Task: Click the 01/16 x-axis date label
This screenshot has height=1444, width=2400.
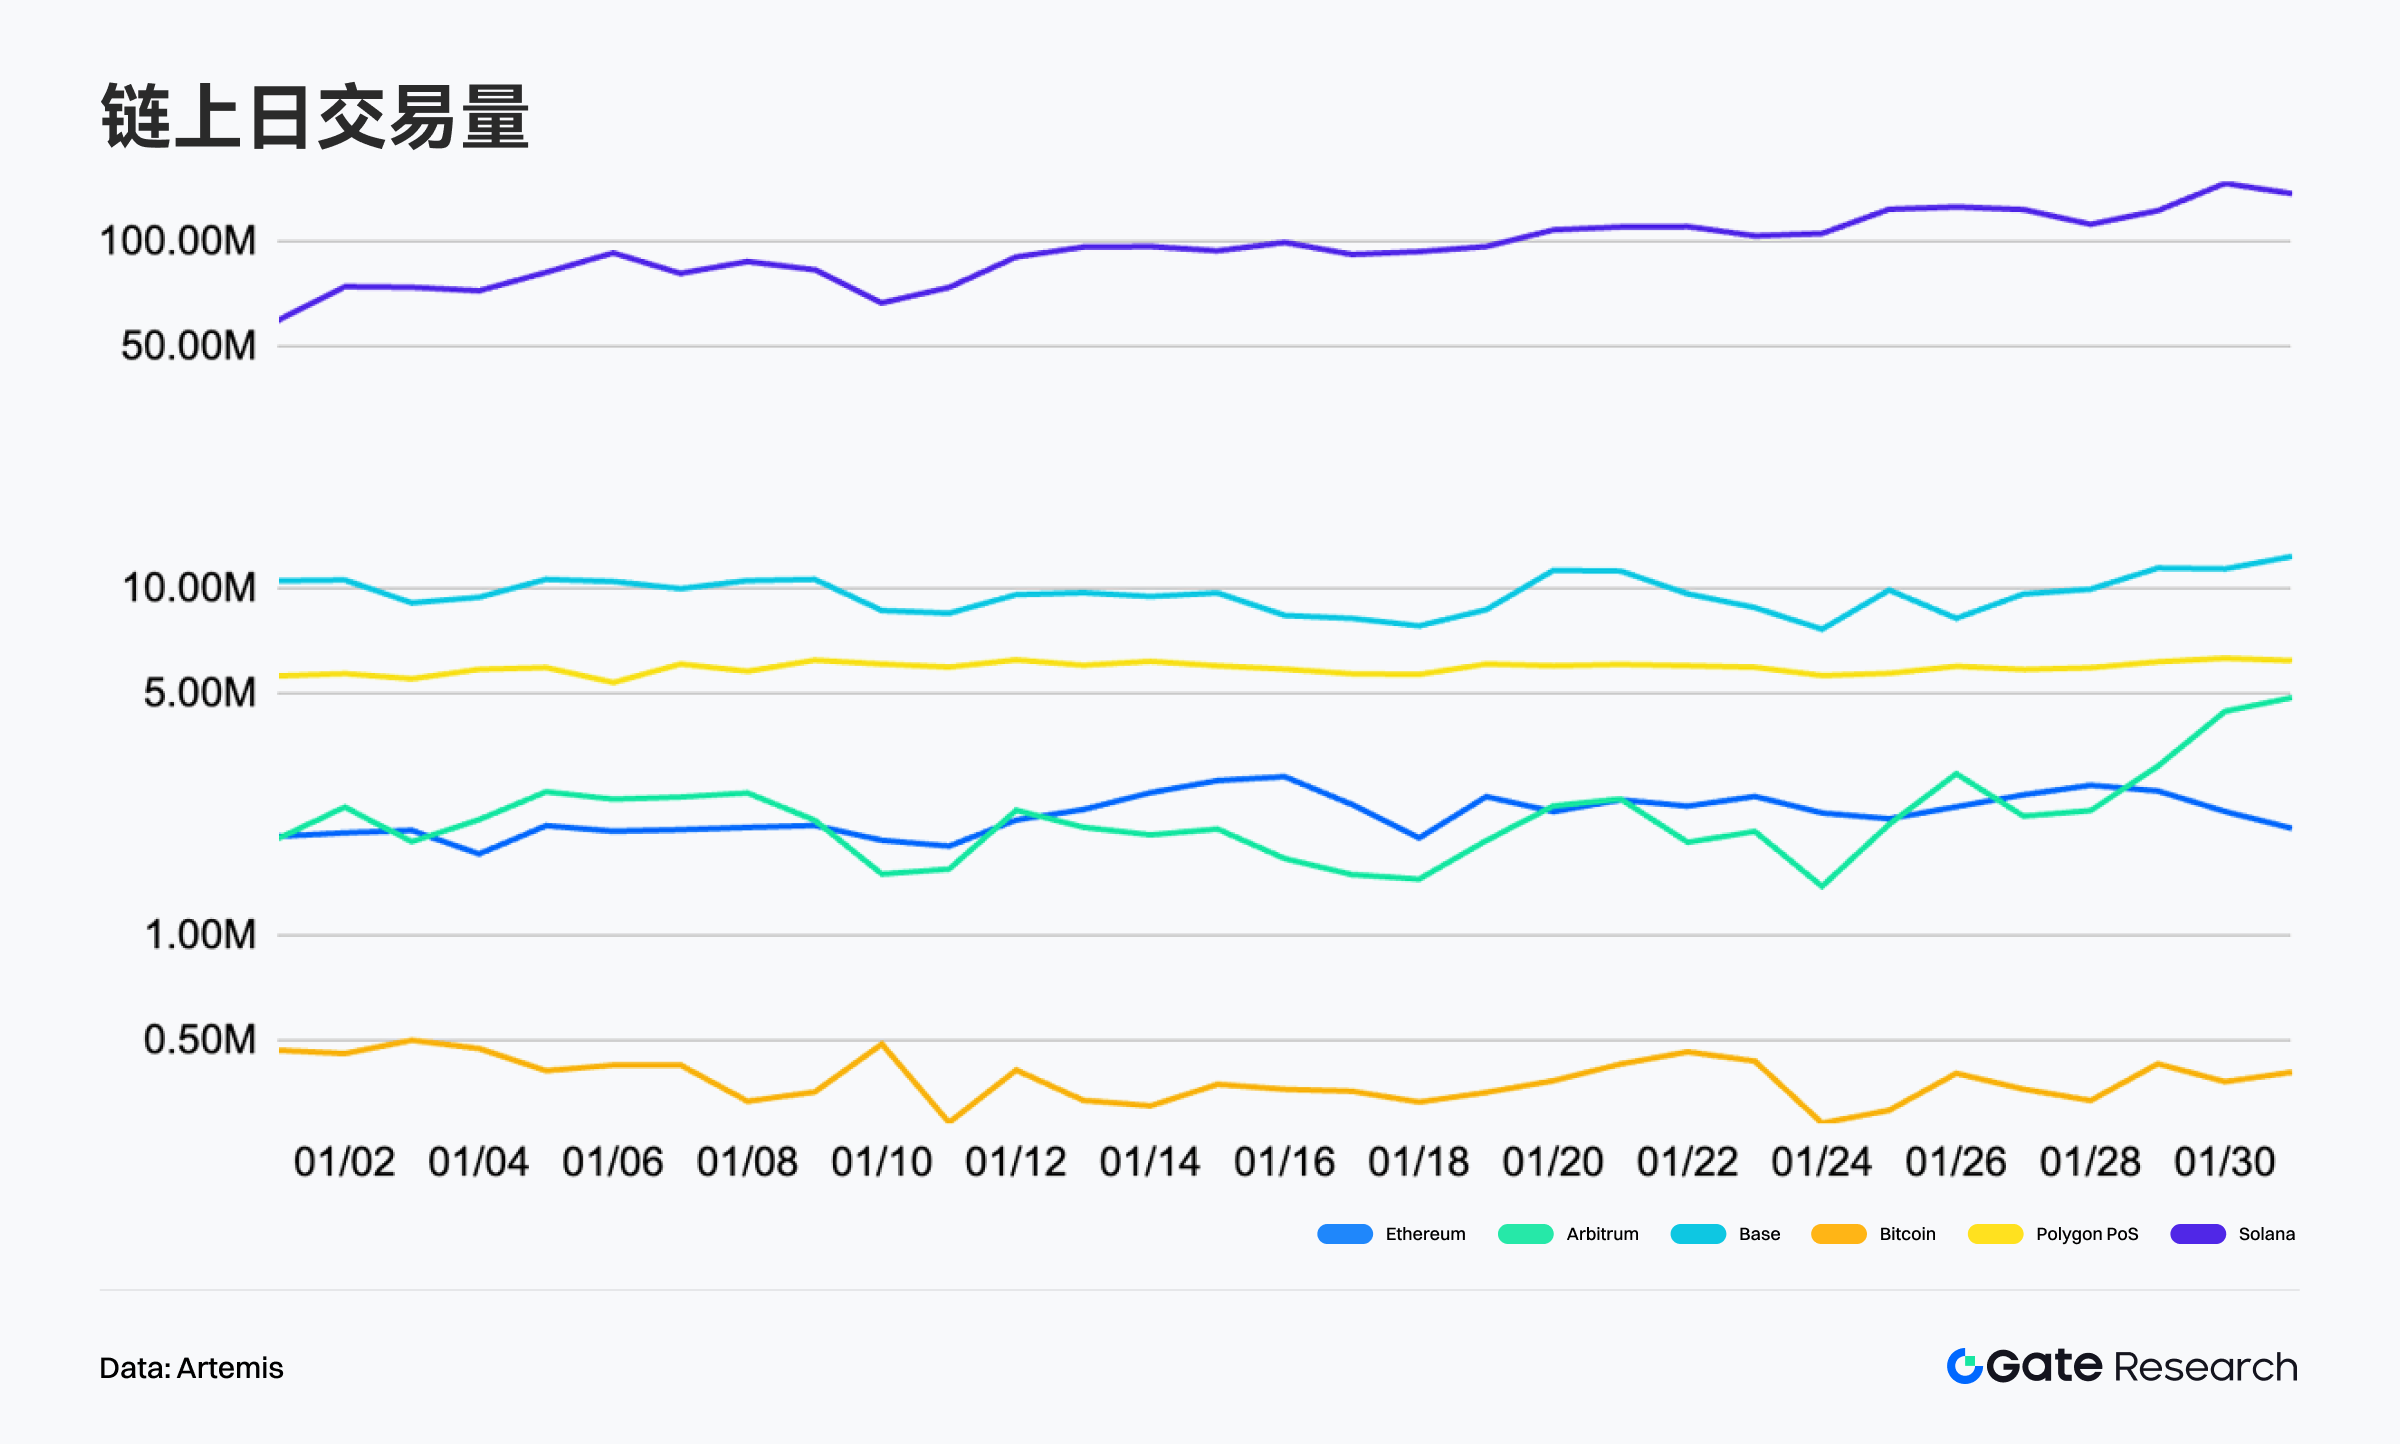Action: 1284,1162
